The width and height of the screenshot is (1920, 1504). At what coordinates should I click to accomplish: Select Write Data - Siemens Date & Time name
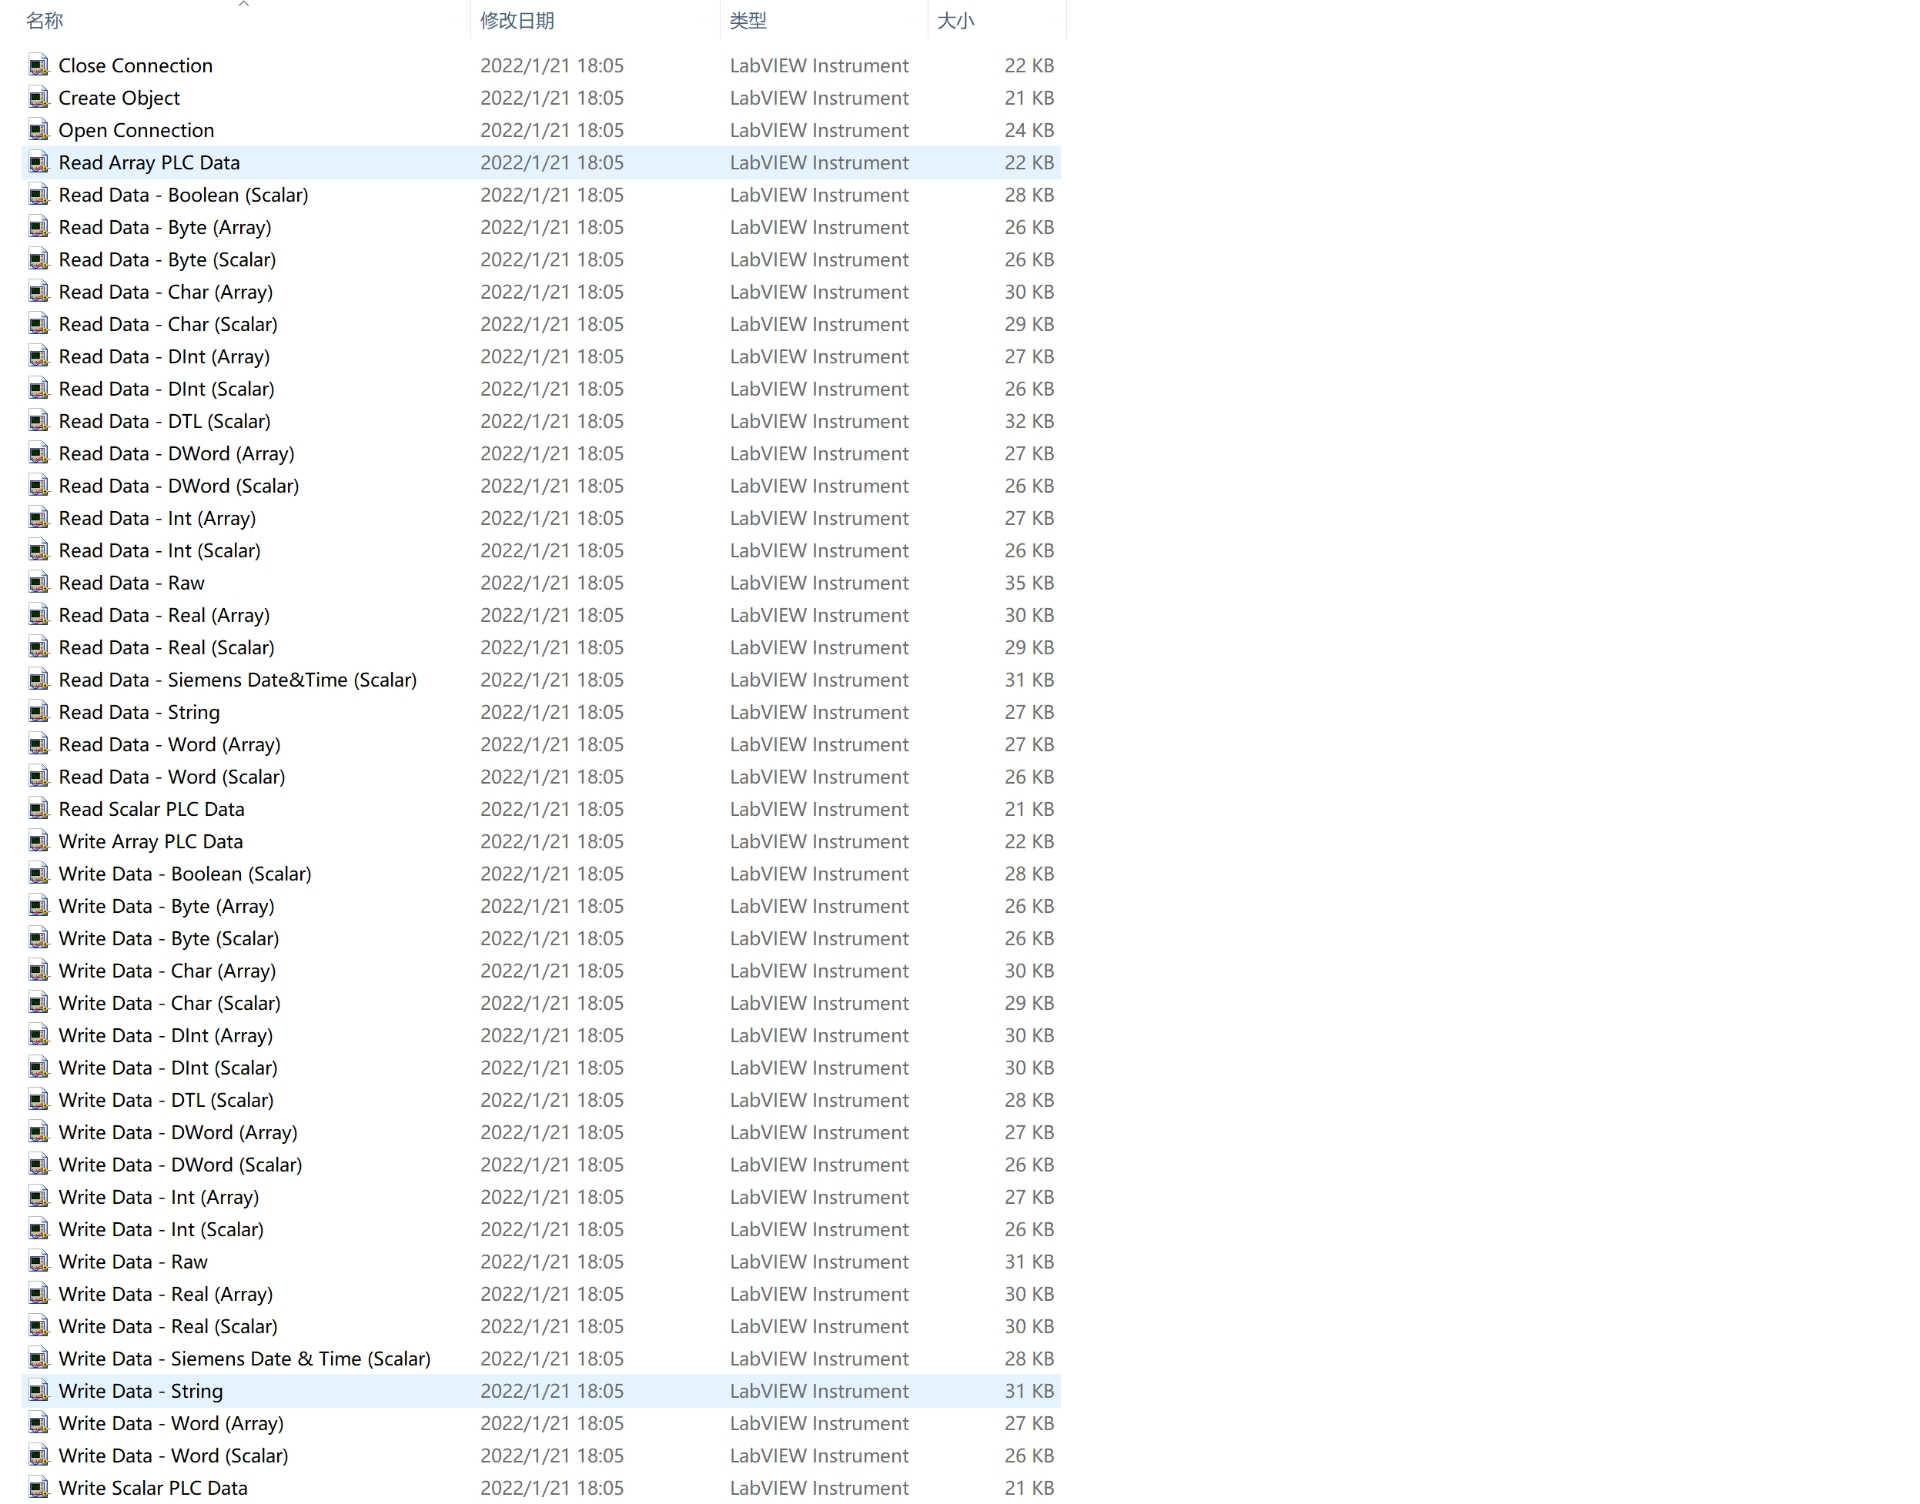point(244,1359)
